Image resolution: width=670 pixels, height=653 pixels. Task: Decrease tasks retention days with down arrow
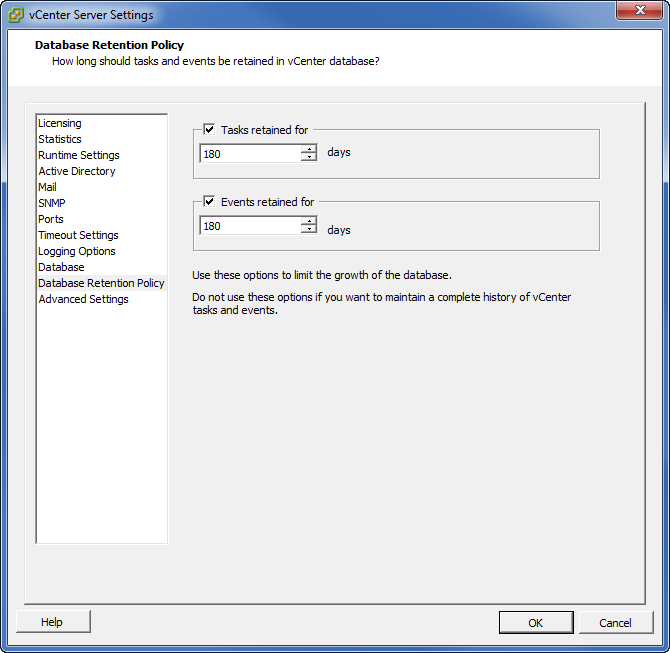click(x=309, y=157)
